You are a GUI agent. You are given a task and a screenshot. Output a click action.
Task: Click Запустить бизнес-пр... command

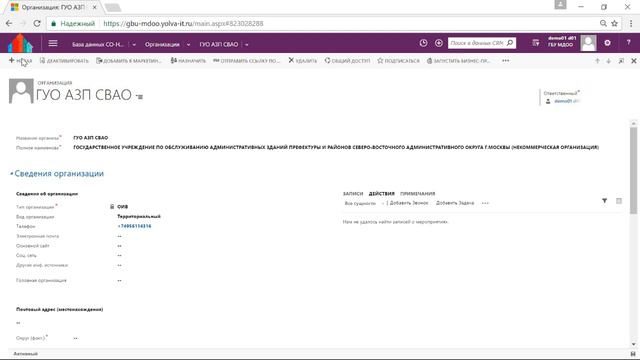coord(458,61)
